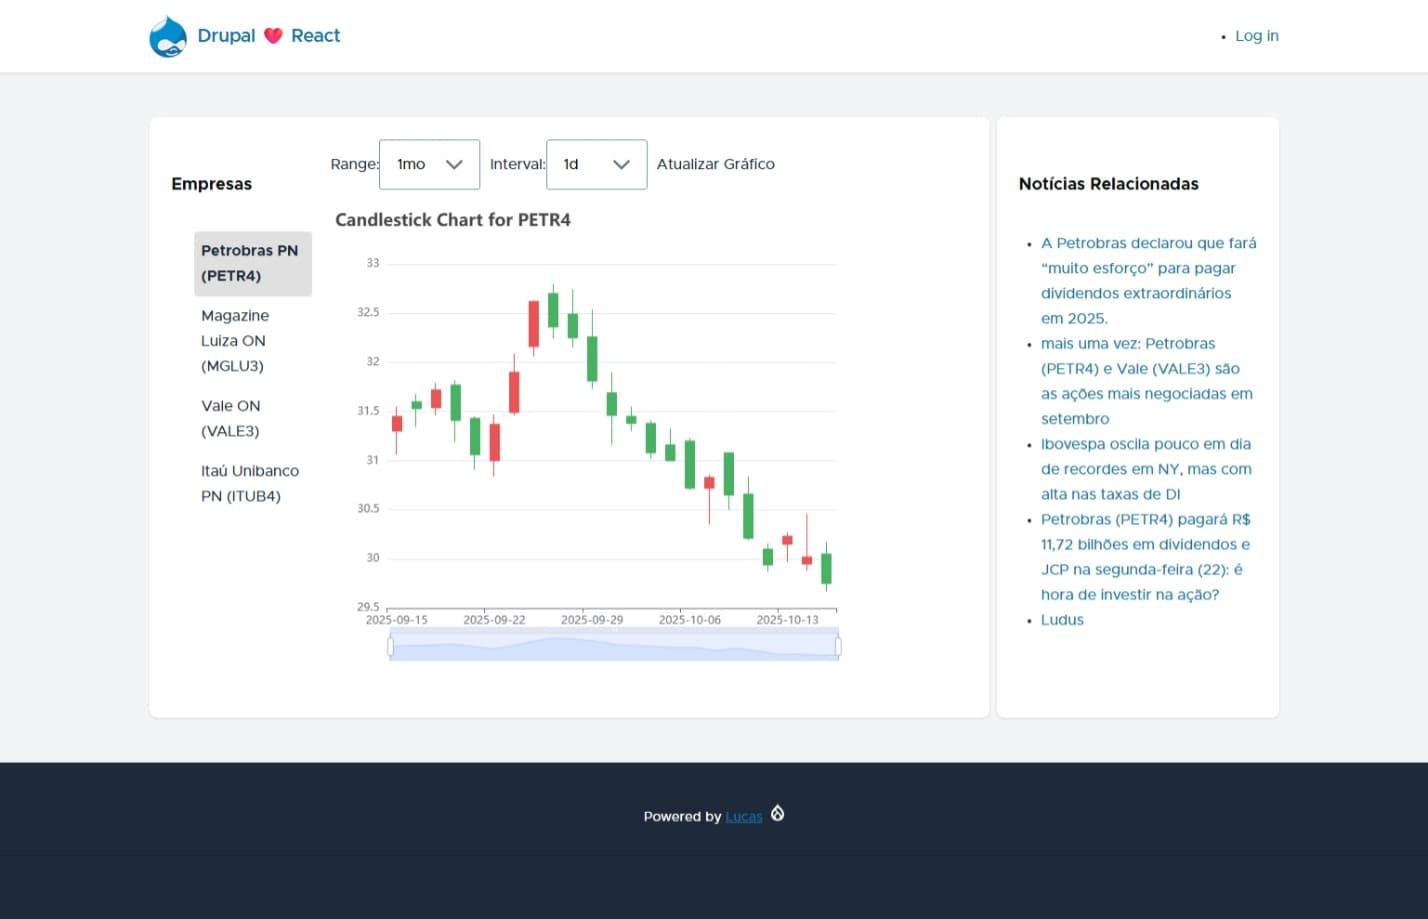Open the Log in link
This screenshot has height=919, width=1428.
pyautogui.click(x=1257, y=36)
